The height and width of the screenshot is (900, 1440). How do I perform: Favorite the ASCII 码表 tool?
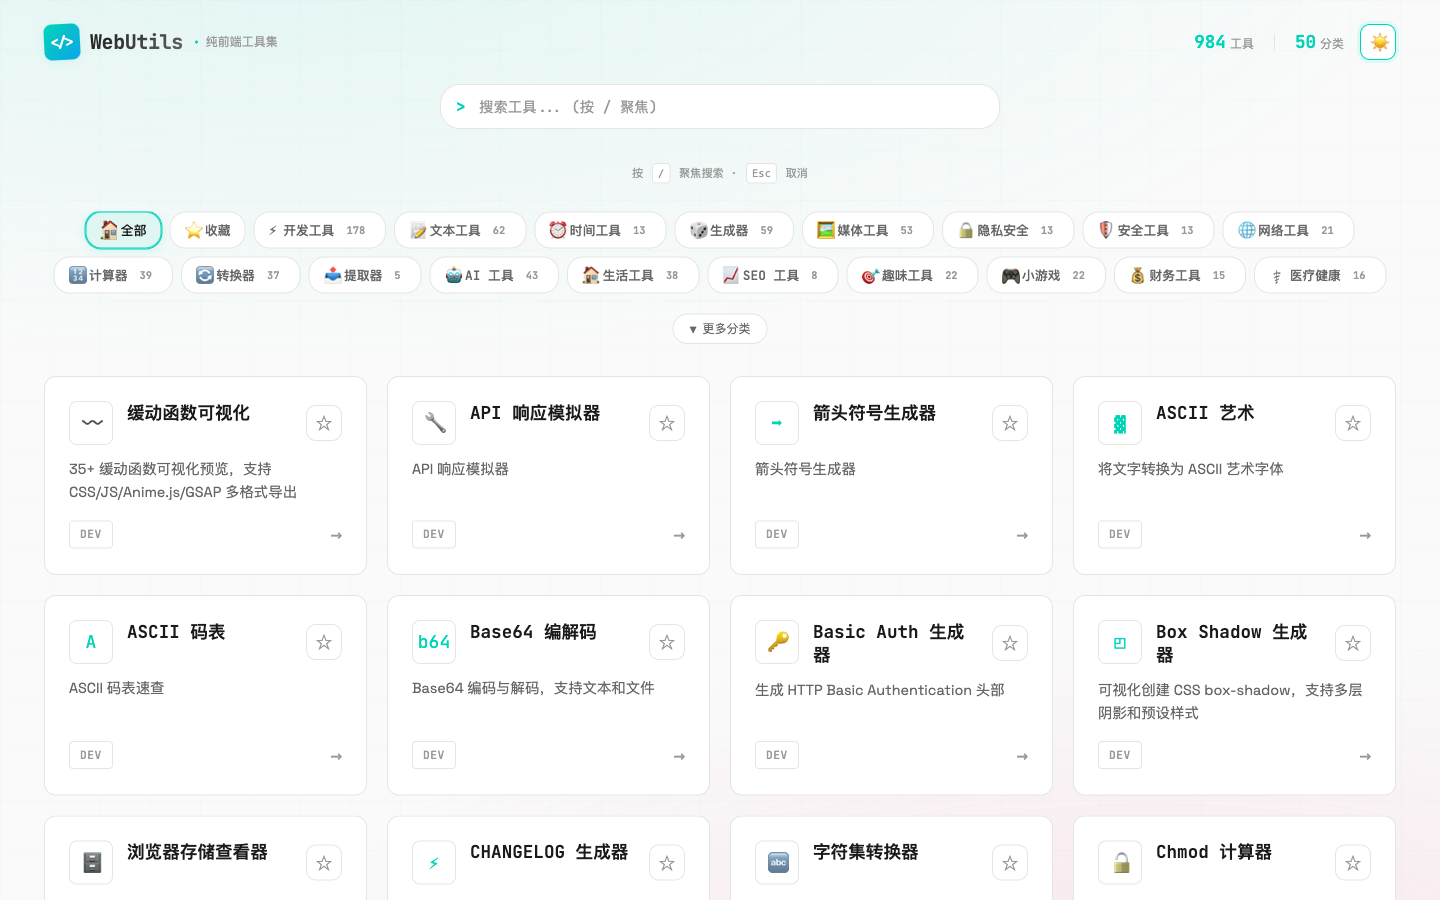(324, 642)
